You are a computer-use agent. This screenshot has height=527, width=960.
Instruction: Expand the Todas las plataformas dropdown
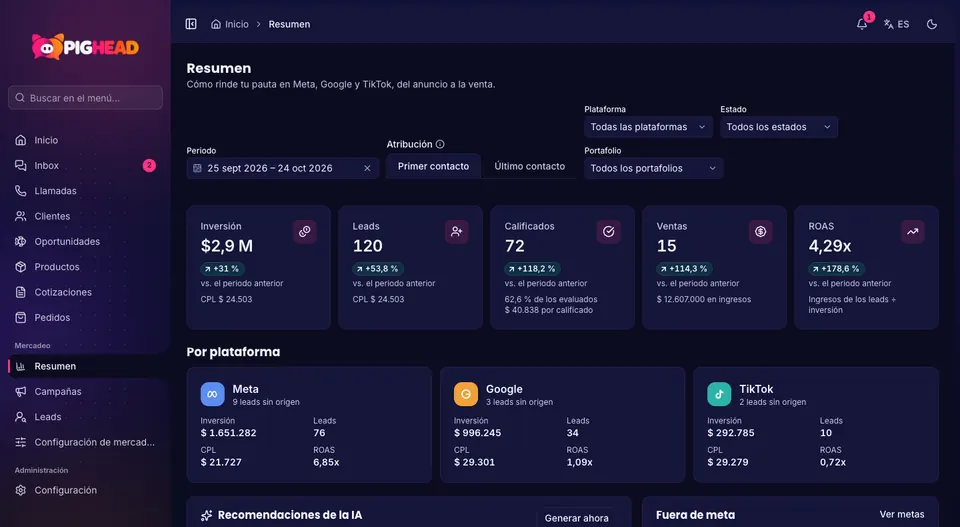pyautogui.click(x=648, y=127)
